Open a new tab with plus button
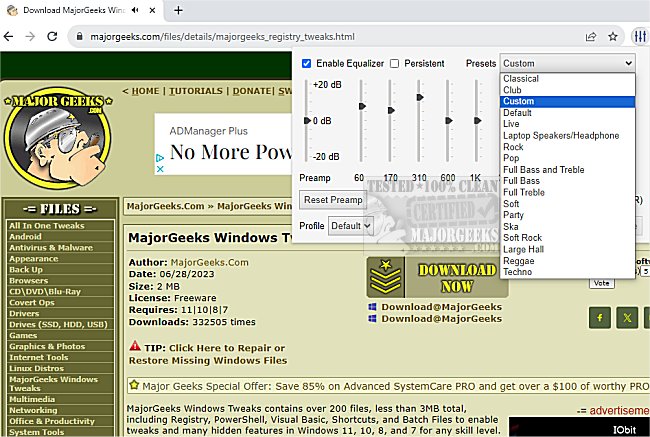 click(x=178, y=10)
